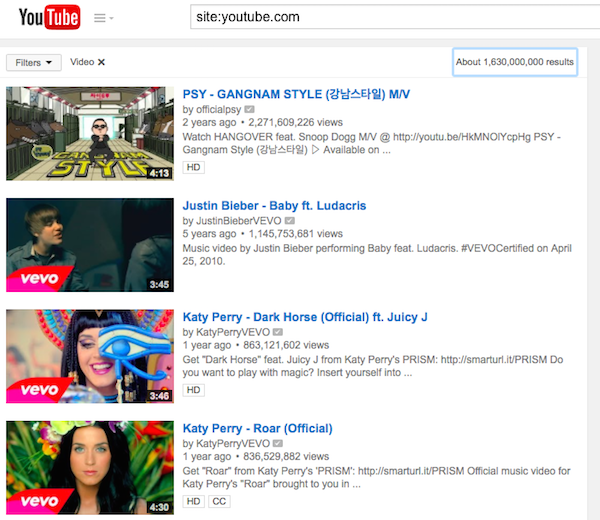
Task: Click vevo logo on Dark Horse thumbnail
Action: 39,390
